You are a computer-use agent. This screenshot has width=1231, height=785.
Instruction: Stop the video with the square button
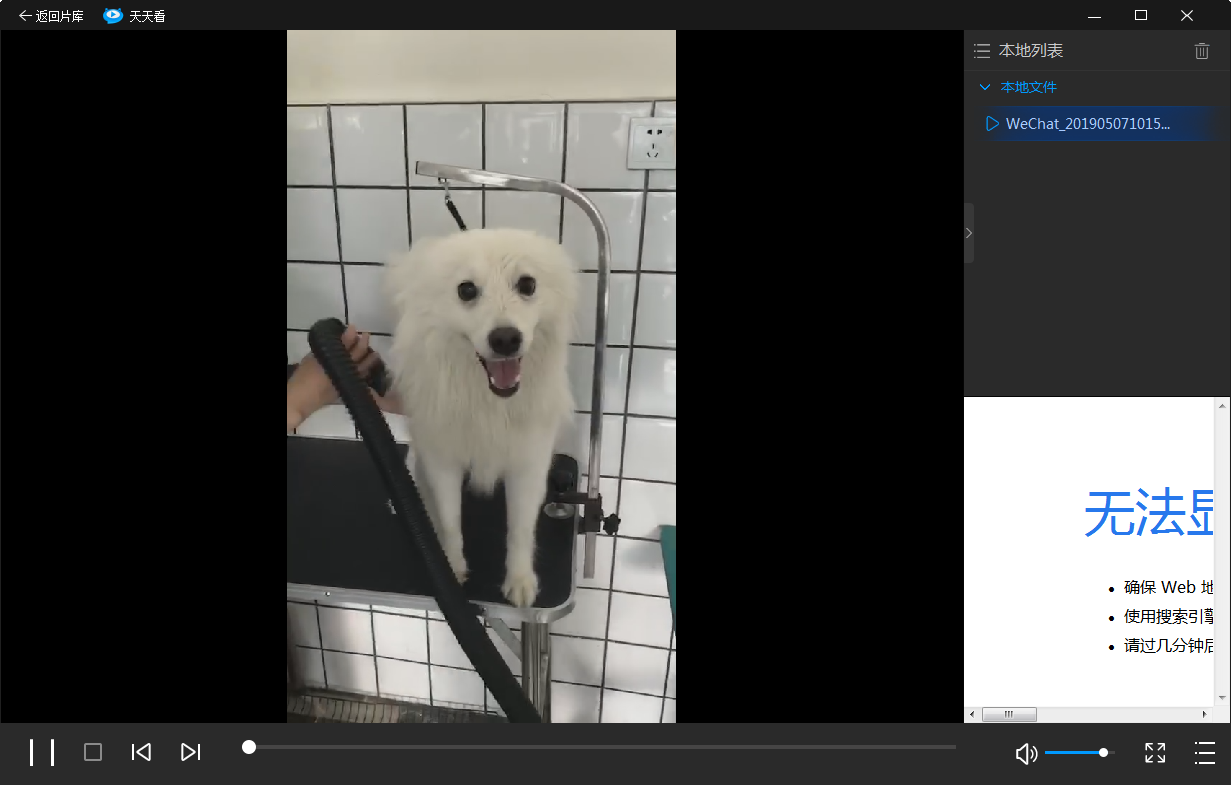(93, 752)
